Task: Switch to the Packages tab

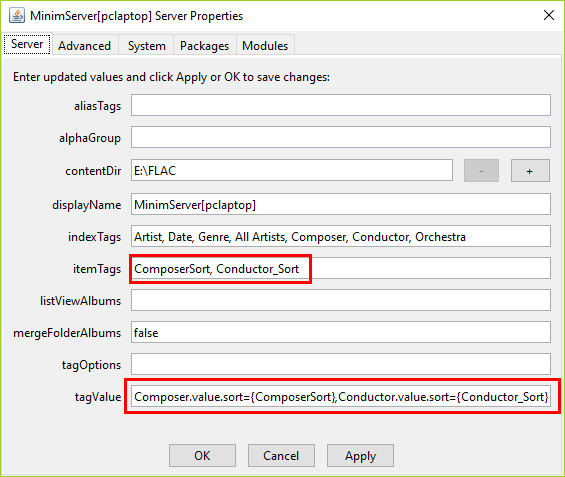Action: click(x=204, y=46)
